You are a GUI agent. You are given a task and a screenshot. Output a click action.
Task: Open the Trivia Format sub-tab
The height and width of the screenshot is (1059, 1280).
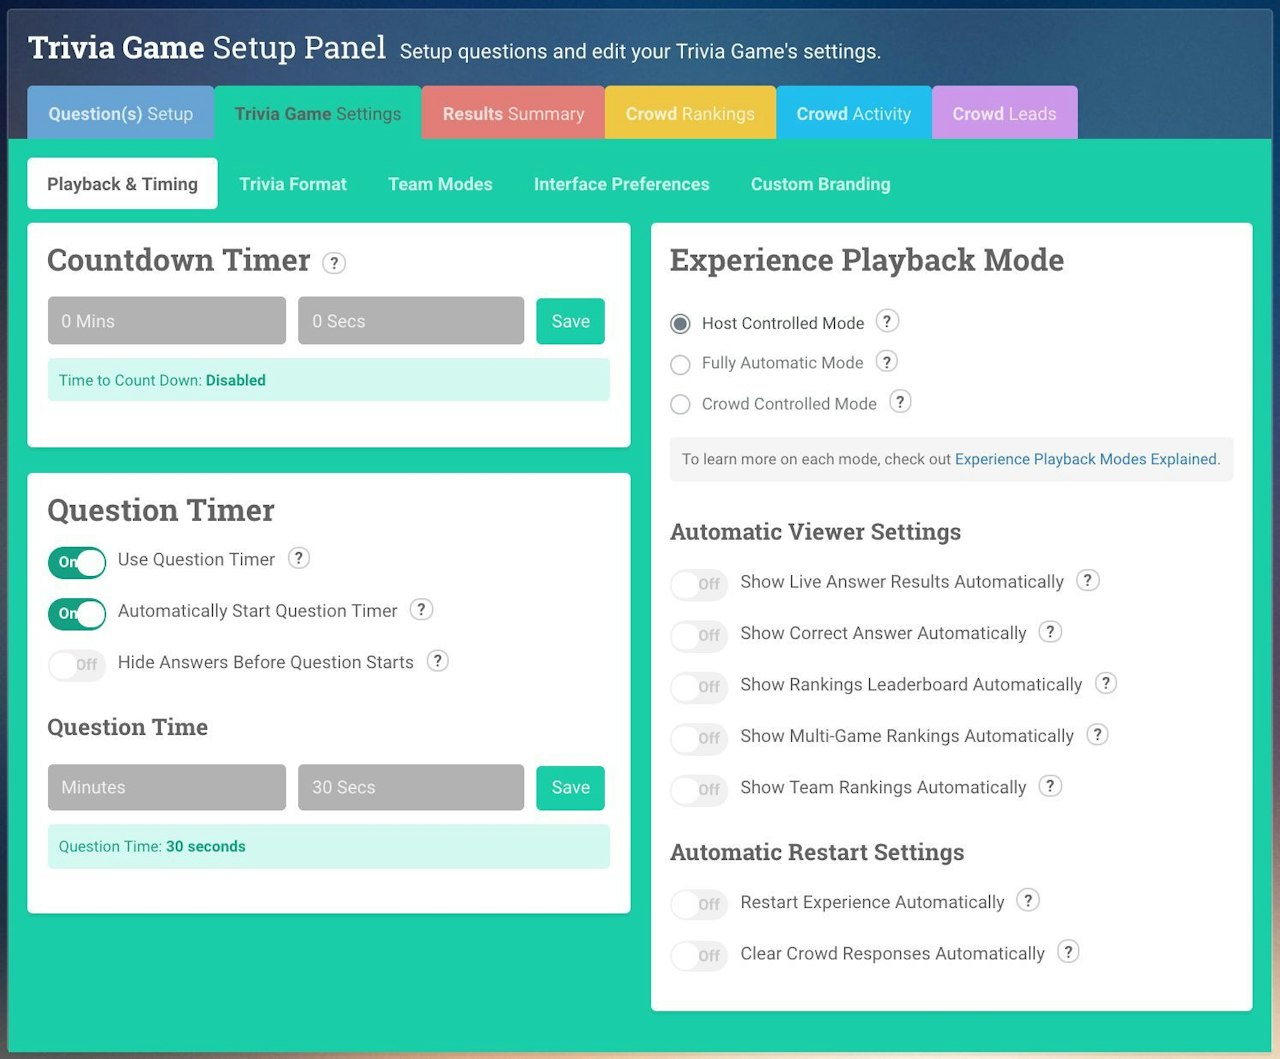(x=293, y=184)
